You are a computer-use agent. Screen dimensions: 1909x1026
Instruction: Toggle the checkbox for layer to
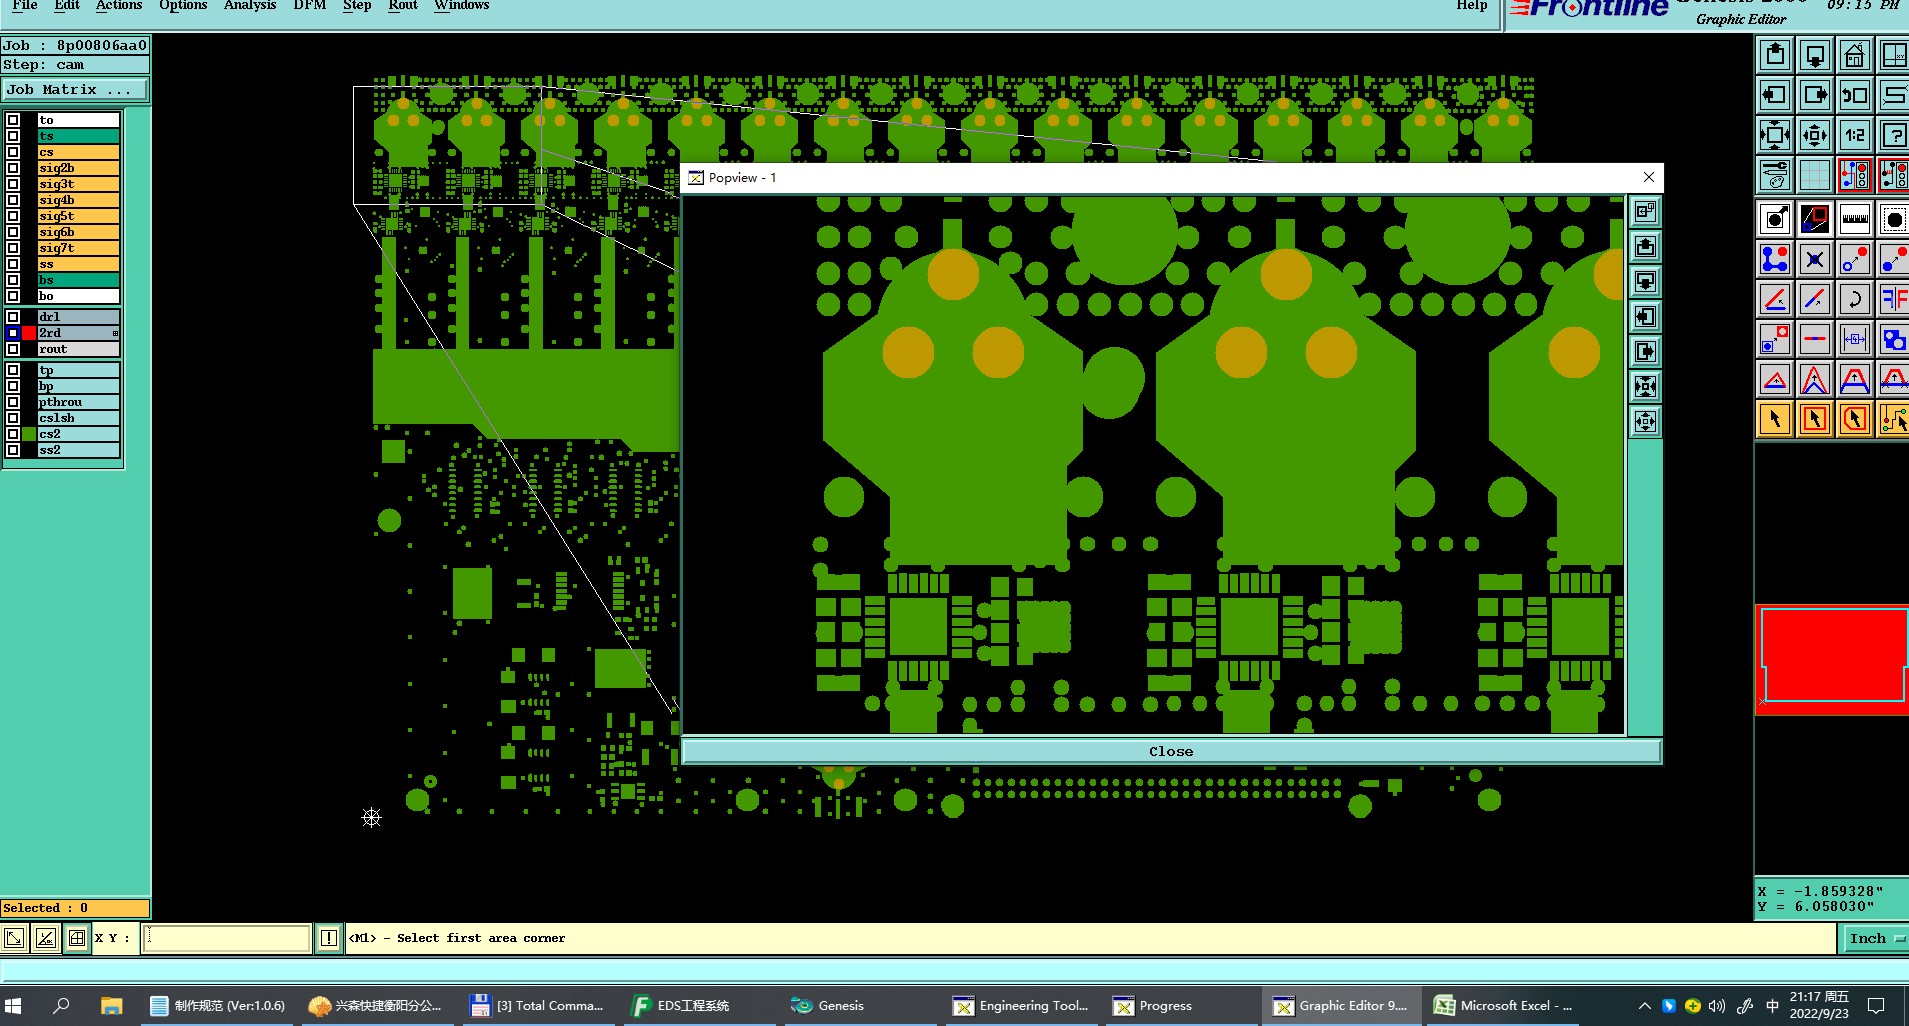(13, 120)
